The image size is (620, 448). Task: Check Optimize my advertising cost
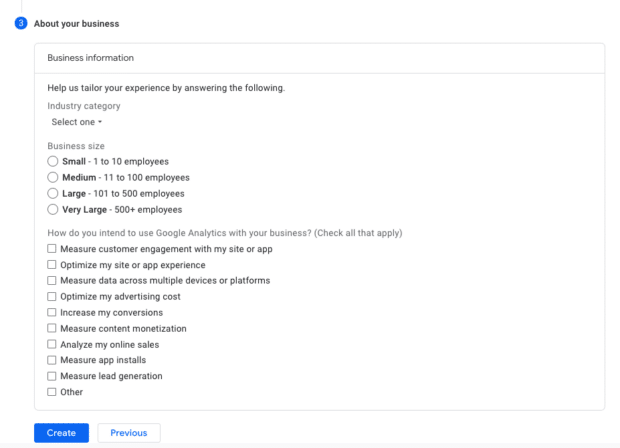coord(52,297)
